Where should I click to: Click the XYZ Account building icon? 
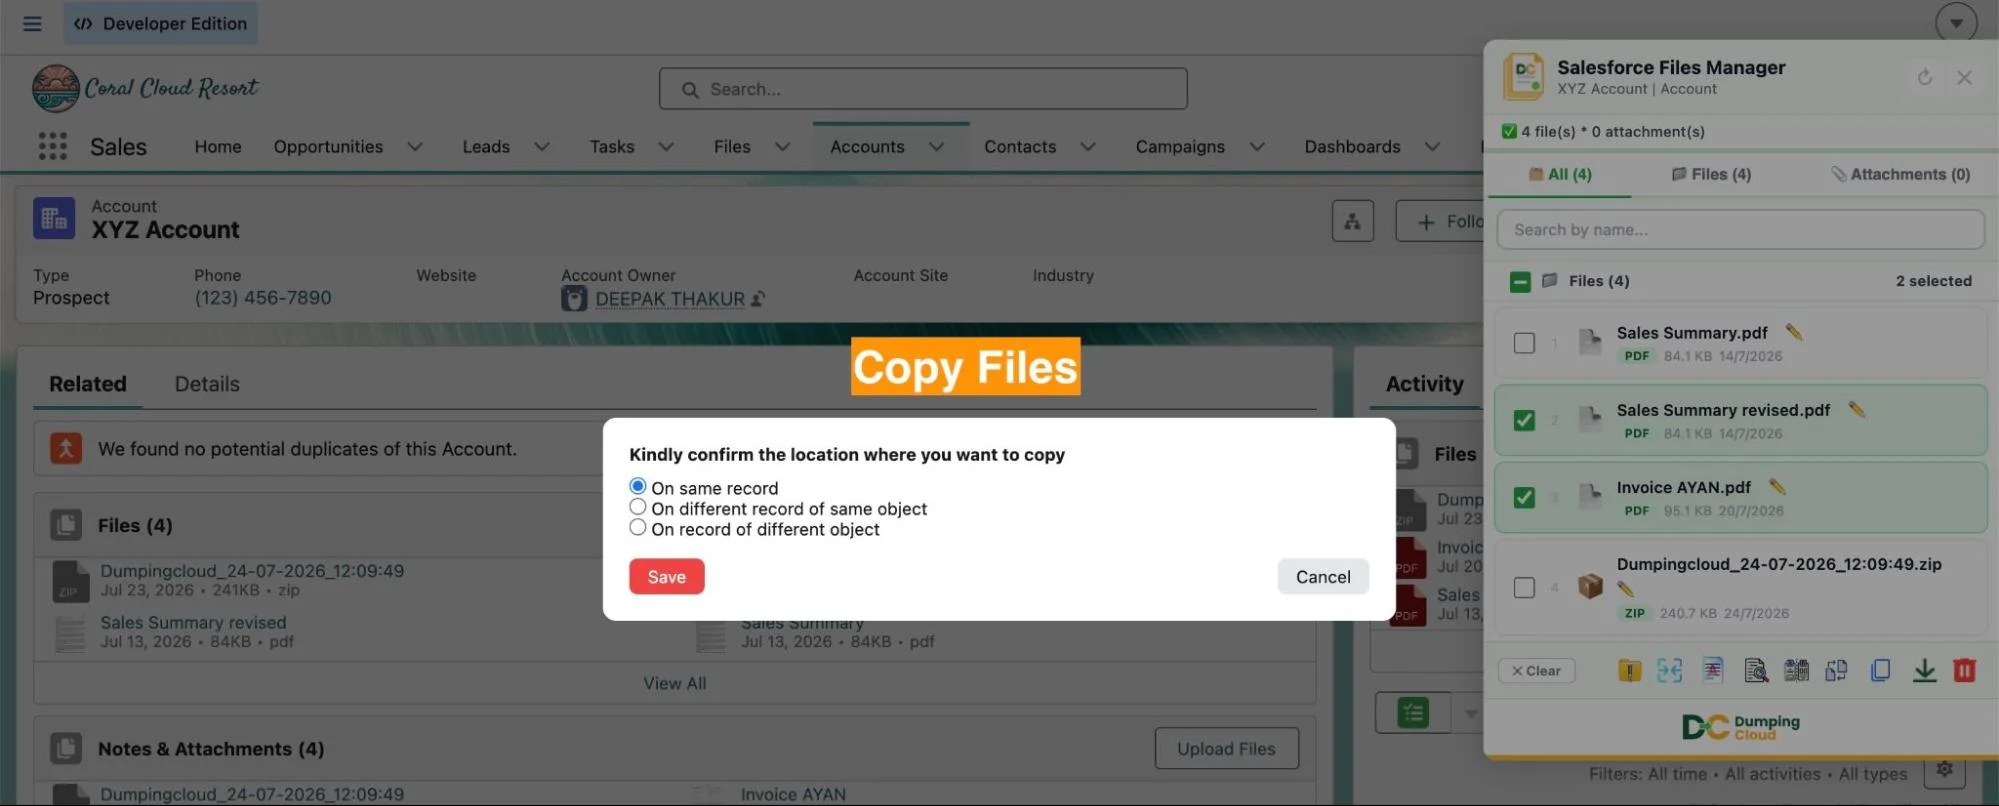(54, 218)
